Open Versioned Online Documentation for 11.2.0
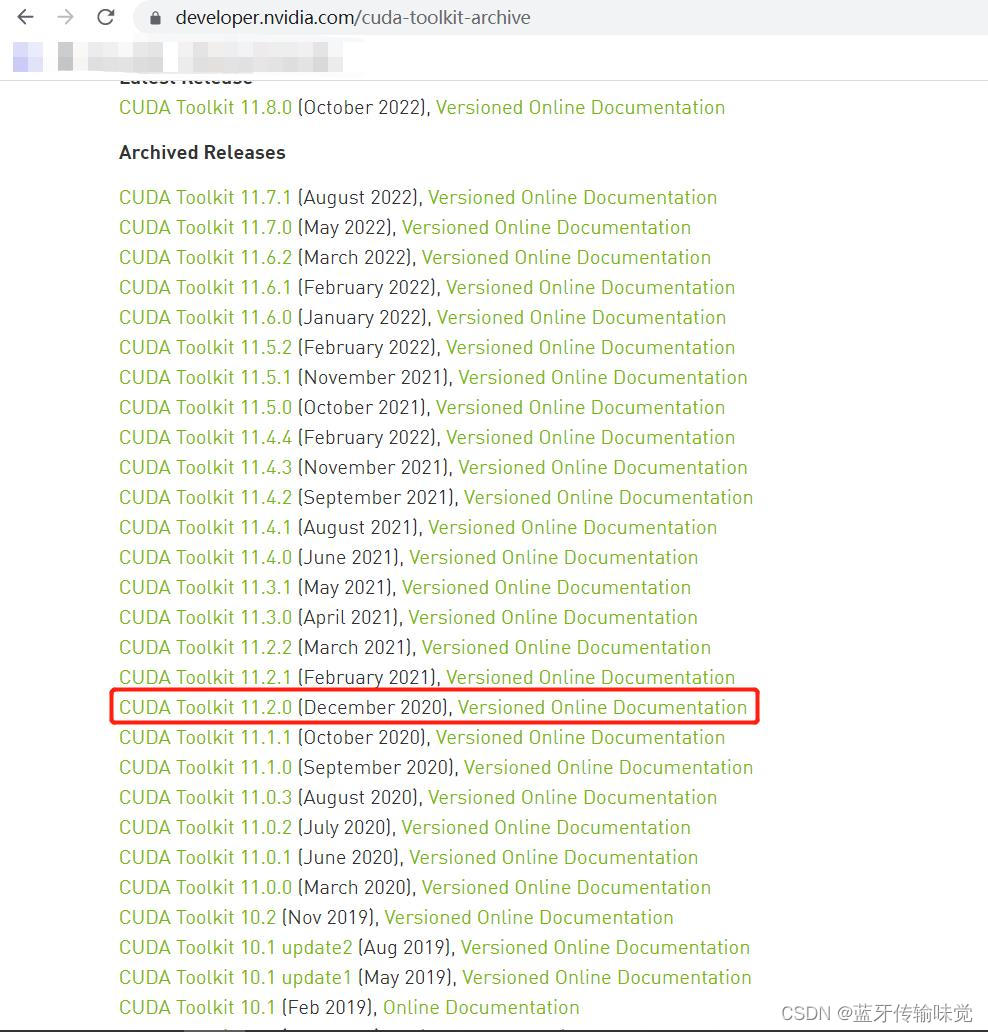Image resolution: width=988 pixels, height=1032 pixels. pyautogui.click(x=602, y=708)
